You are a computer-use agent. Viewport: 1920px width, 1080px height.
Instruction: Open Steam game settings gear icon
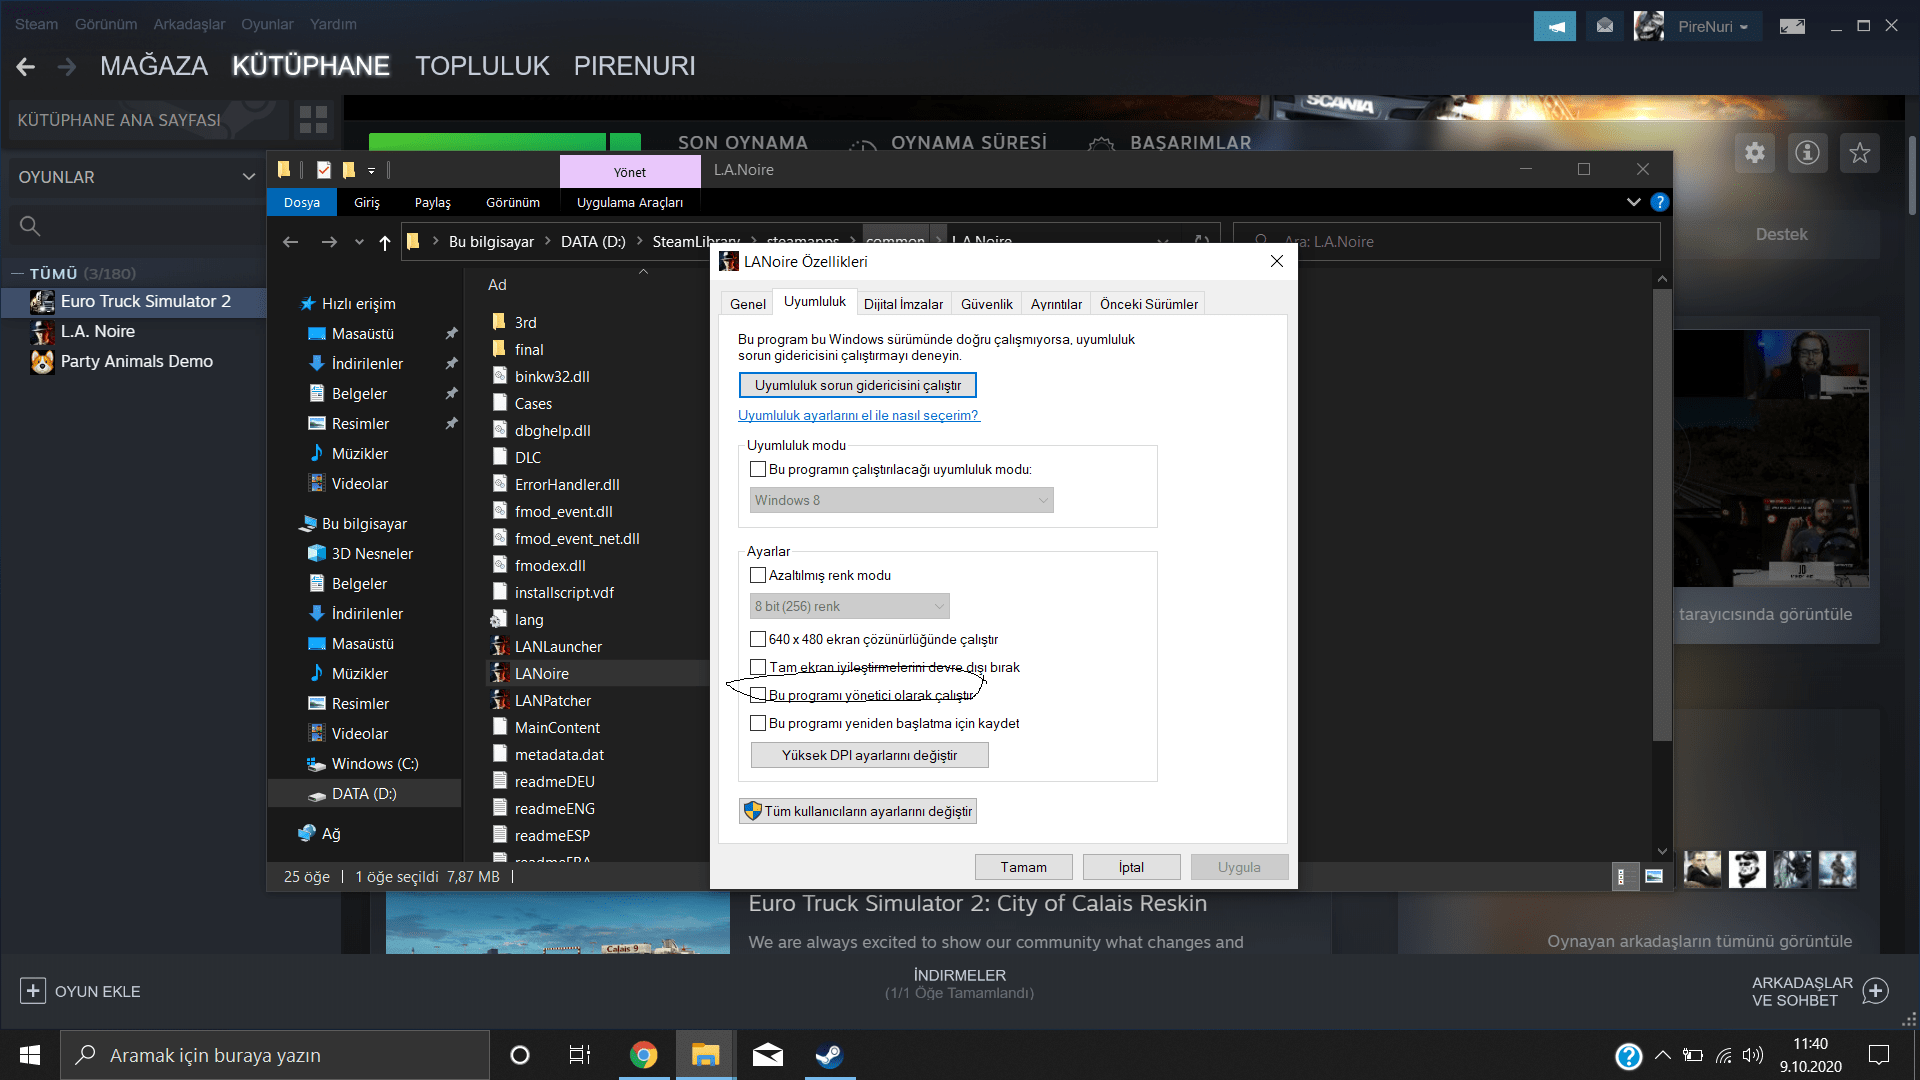point(1754,153)
